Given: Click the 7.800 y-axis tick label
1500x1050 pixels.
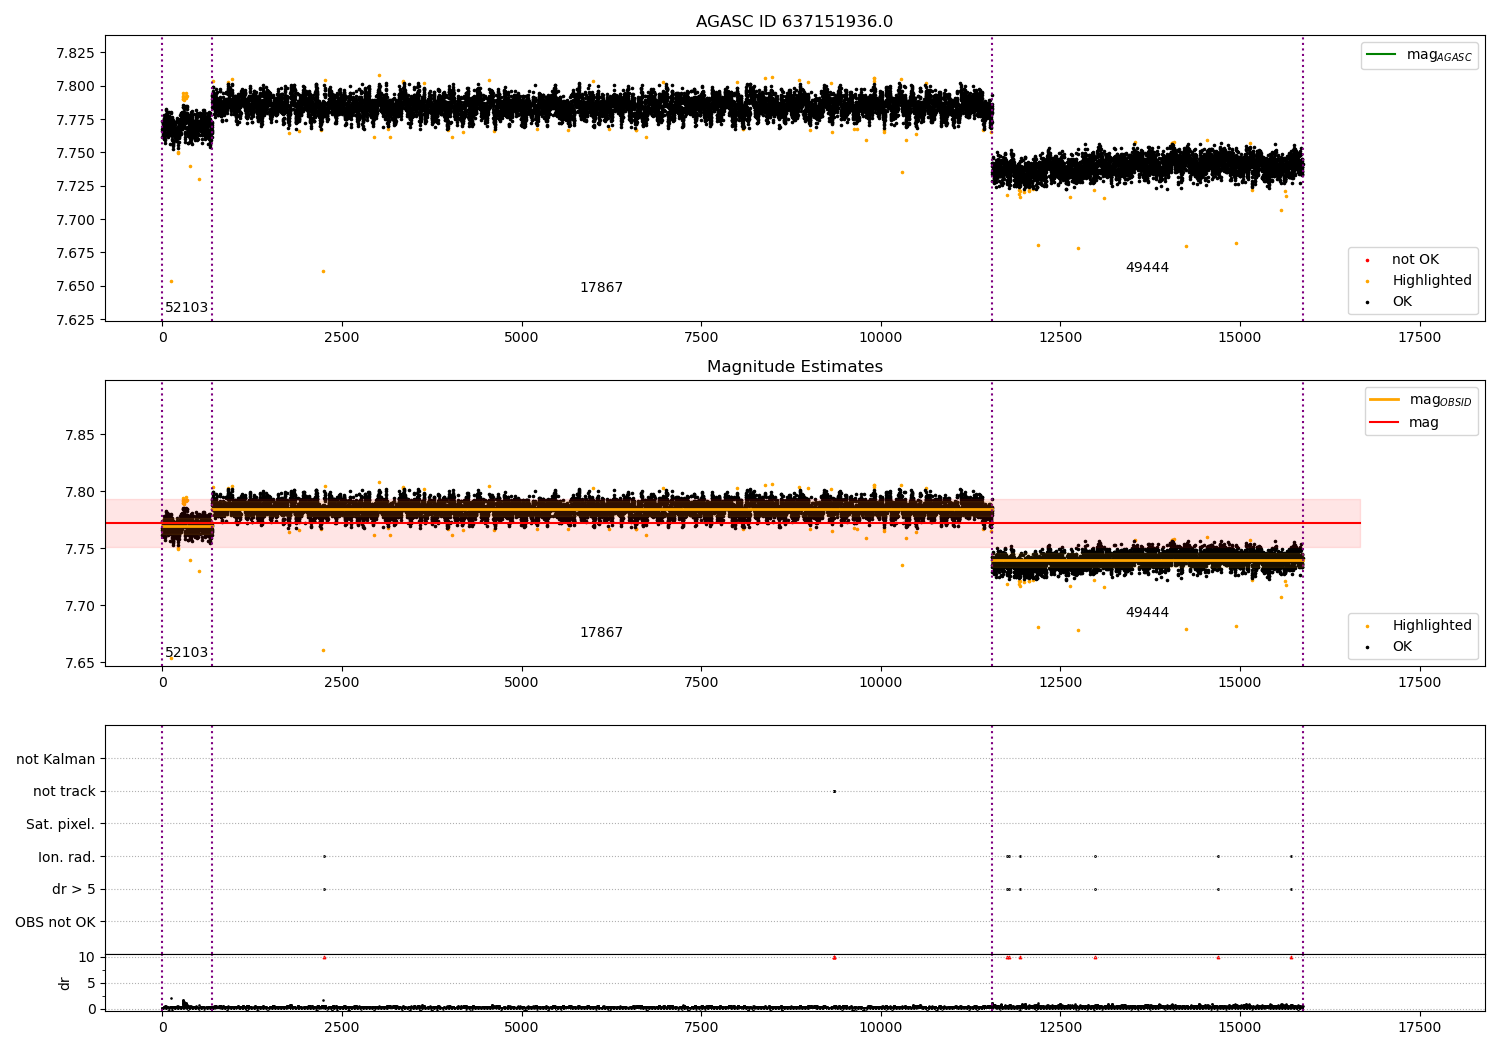Looking at the screenshot, I should pyautogui.click(x=75, y=87).
